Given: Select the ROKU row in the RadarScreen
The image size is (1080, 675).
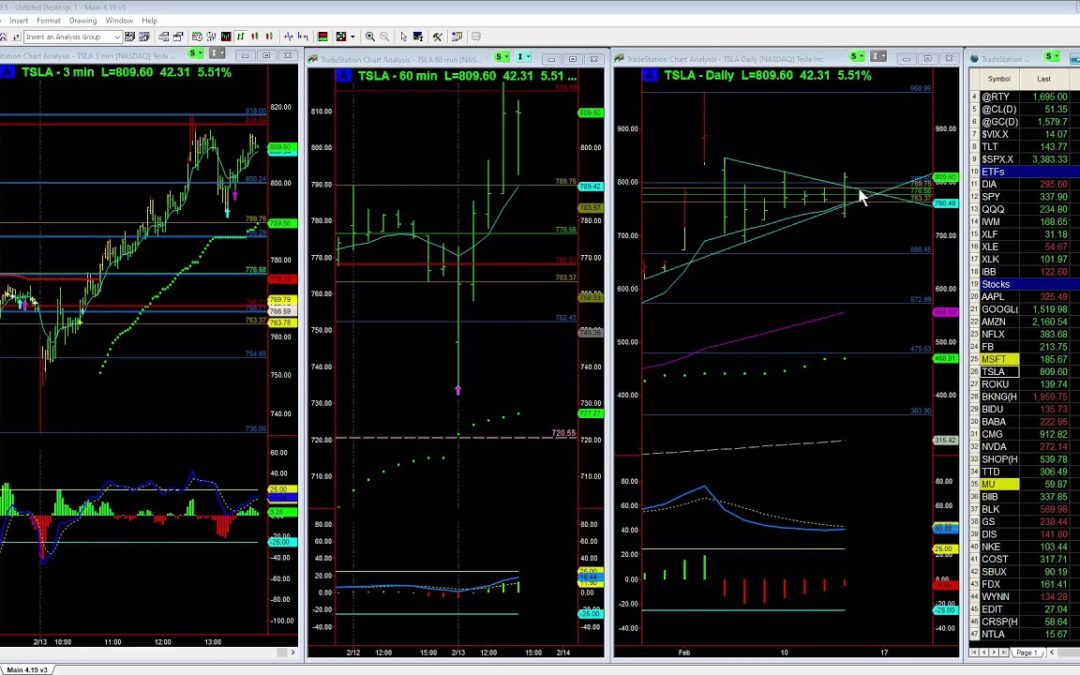Looking at the screenshot, I should click(x=1024, y=384).
